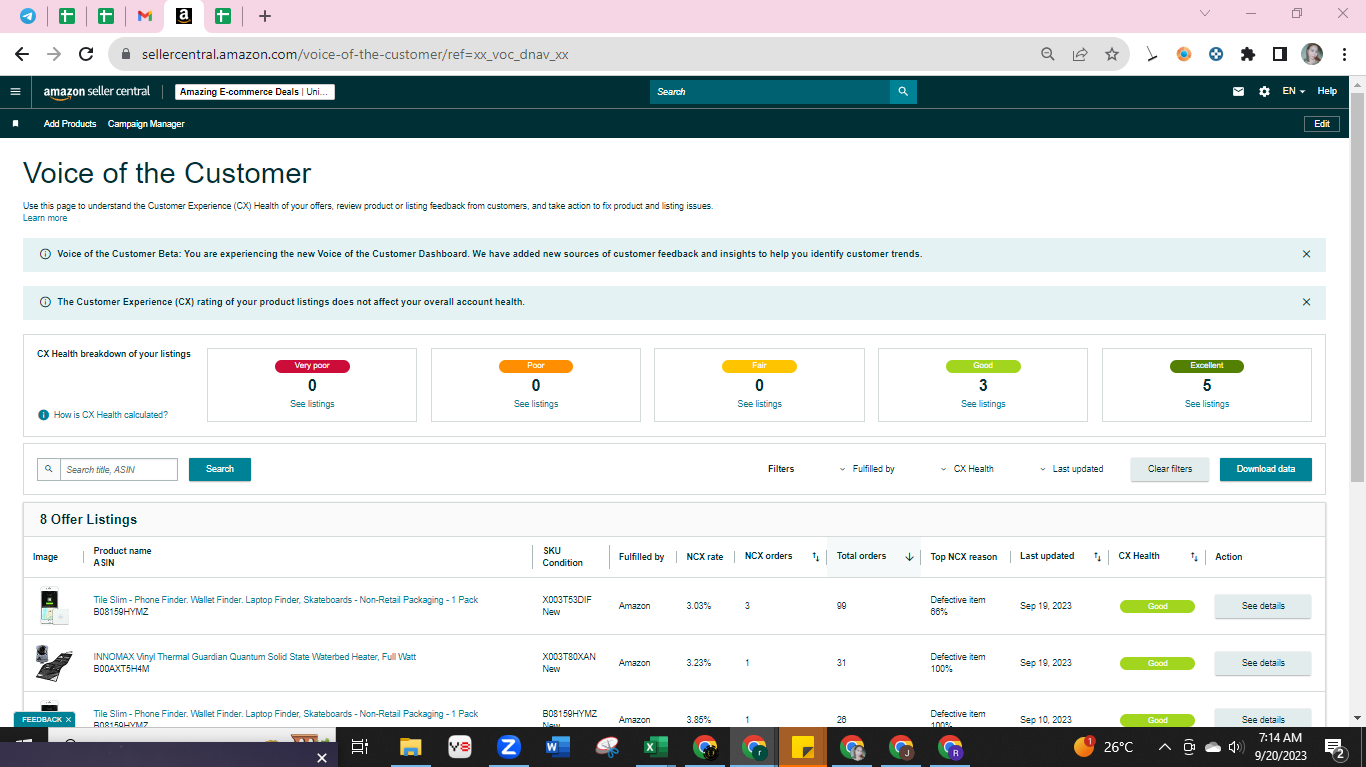See listings under Very poor
Image resolution: width=1366 pixels, height=767 pixels.
pyautogui.click(x=312, y=404)
